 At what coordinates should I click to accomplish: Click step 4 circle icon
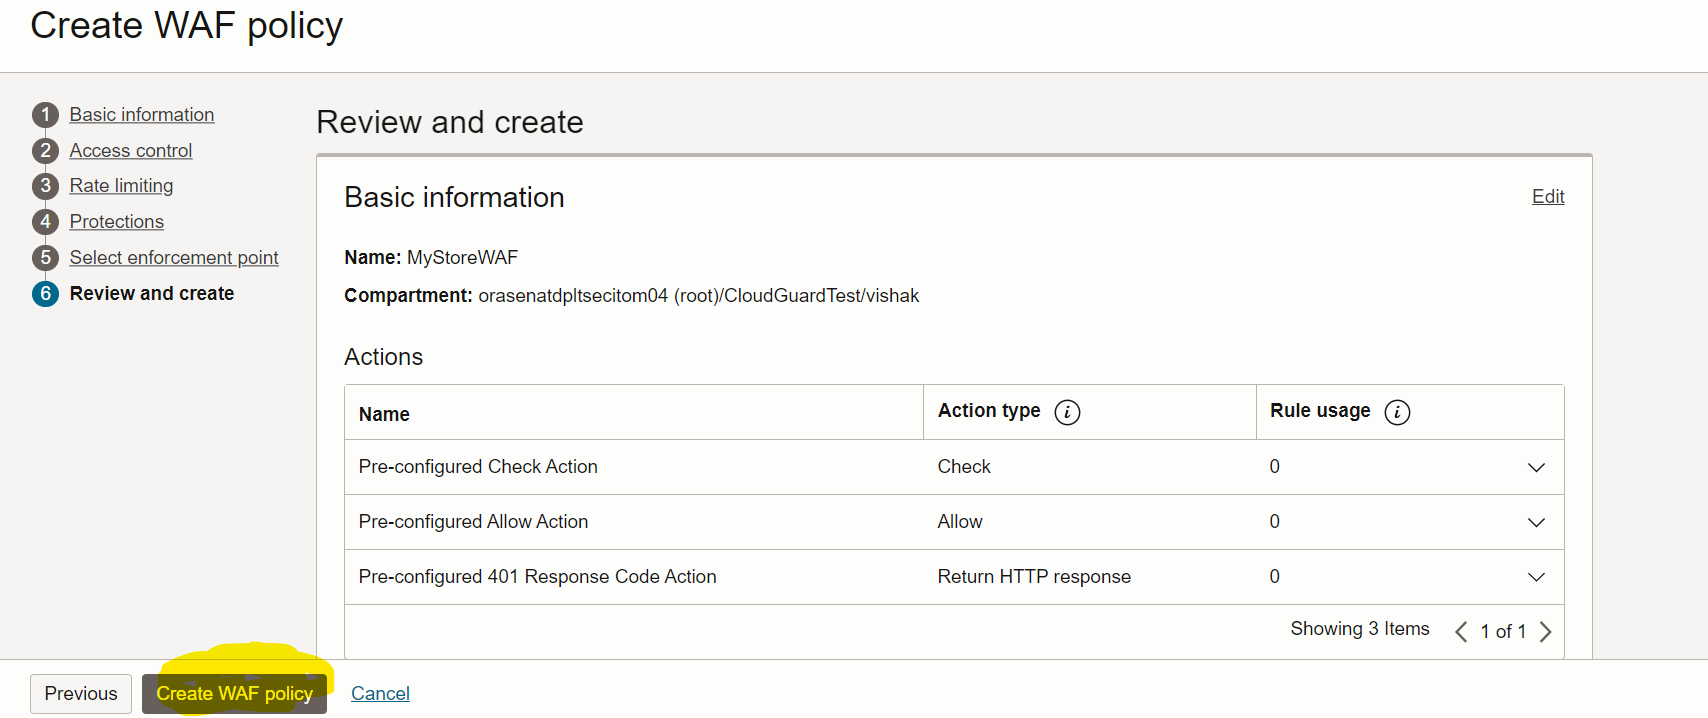(x=45, y=222)
